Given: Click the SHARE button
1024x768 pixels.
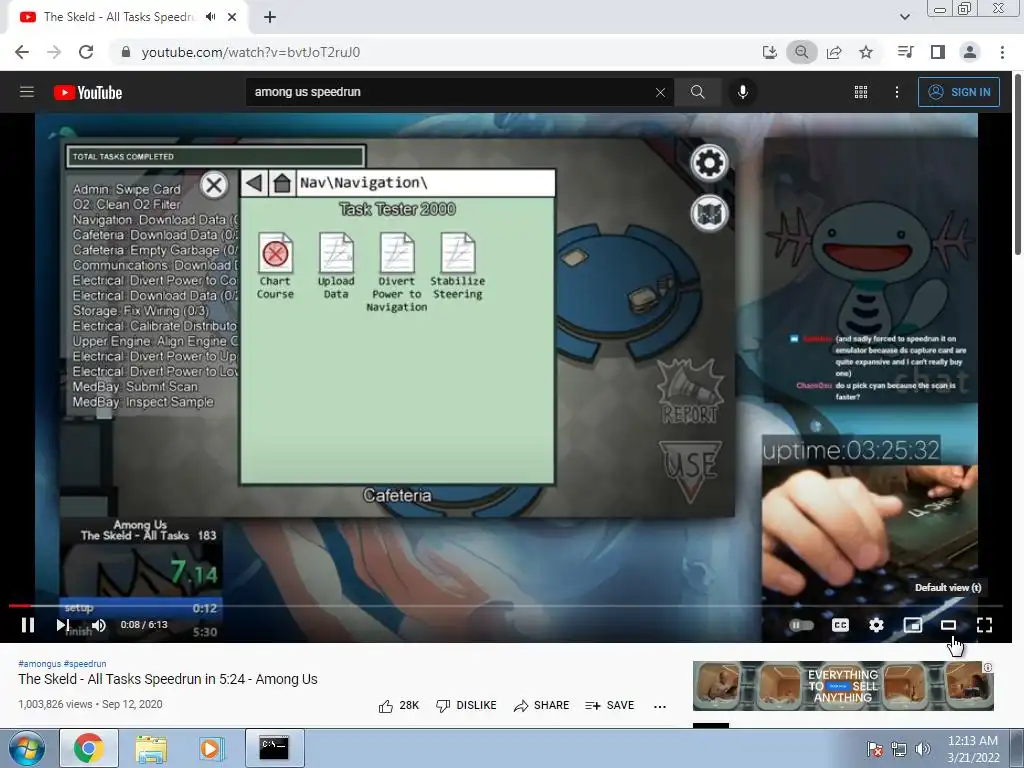Looking at the screenshot, I should pos(541,705).
